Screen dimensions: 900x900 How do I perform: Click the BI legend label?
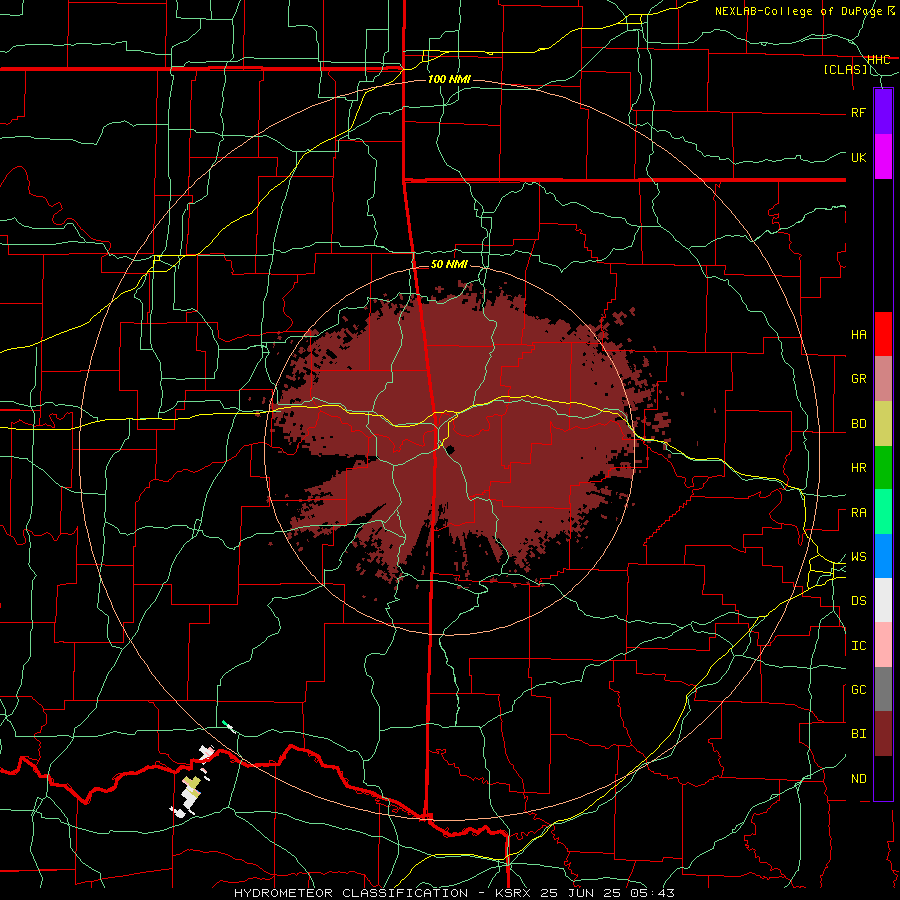coord(858,734)
